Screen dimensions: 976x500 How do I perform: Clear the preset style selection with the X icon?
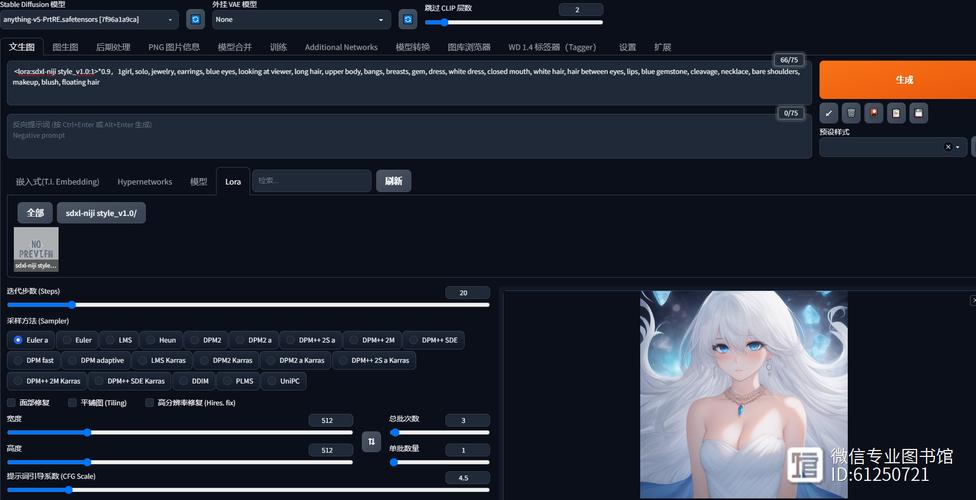tap(948, 147)
